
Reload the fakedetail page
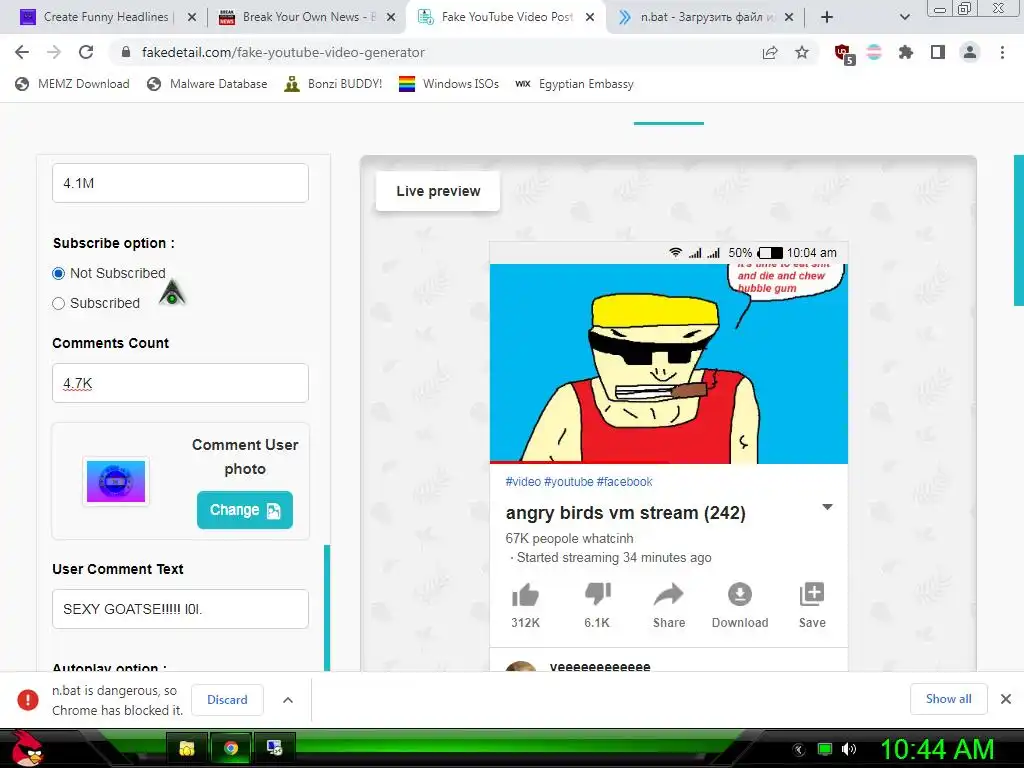(86, 52)
